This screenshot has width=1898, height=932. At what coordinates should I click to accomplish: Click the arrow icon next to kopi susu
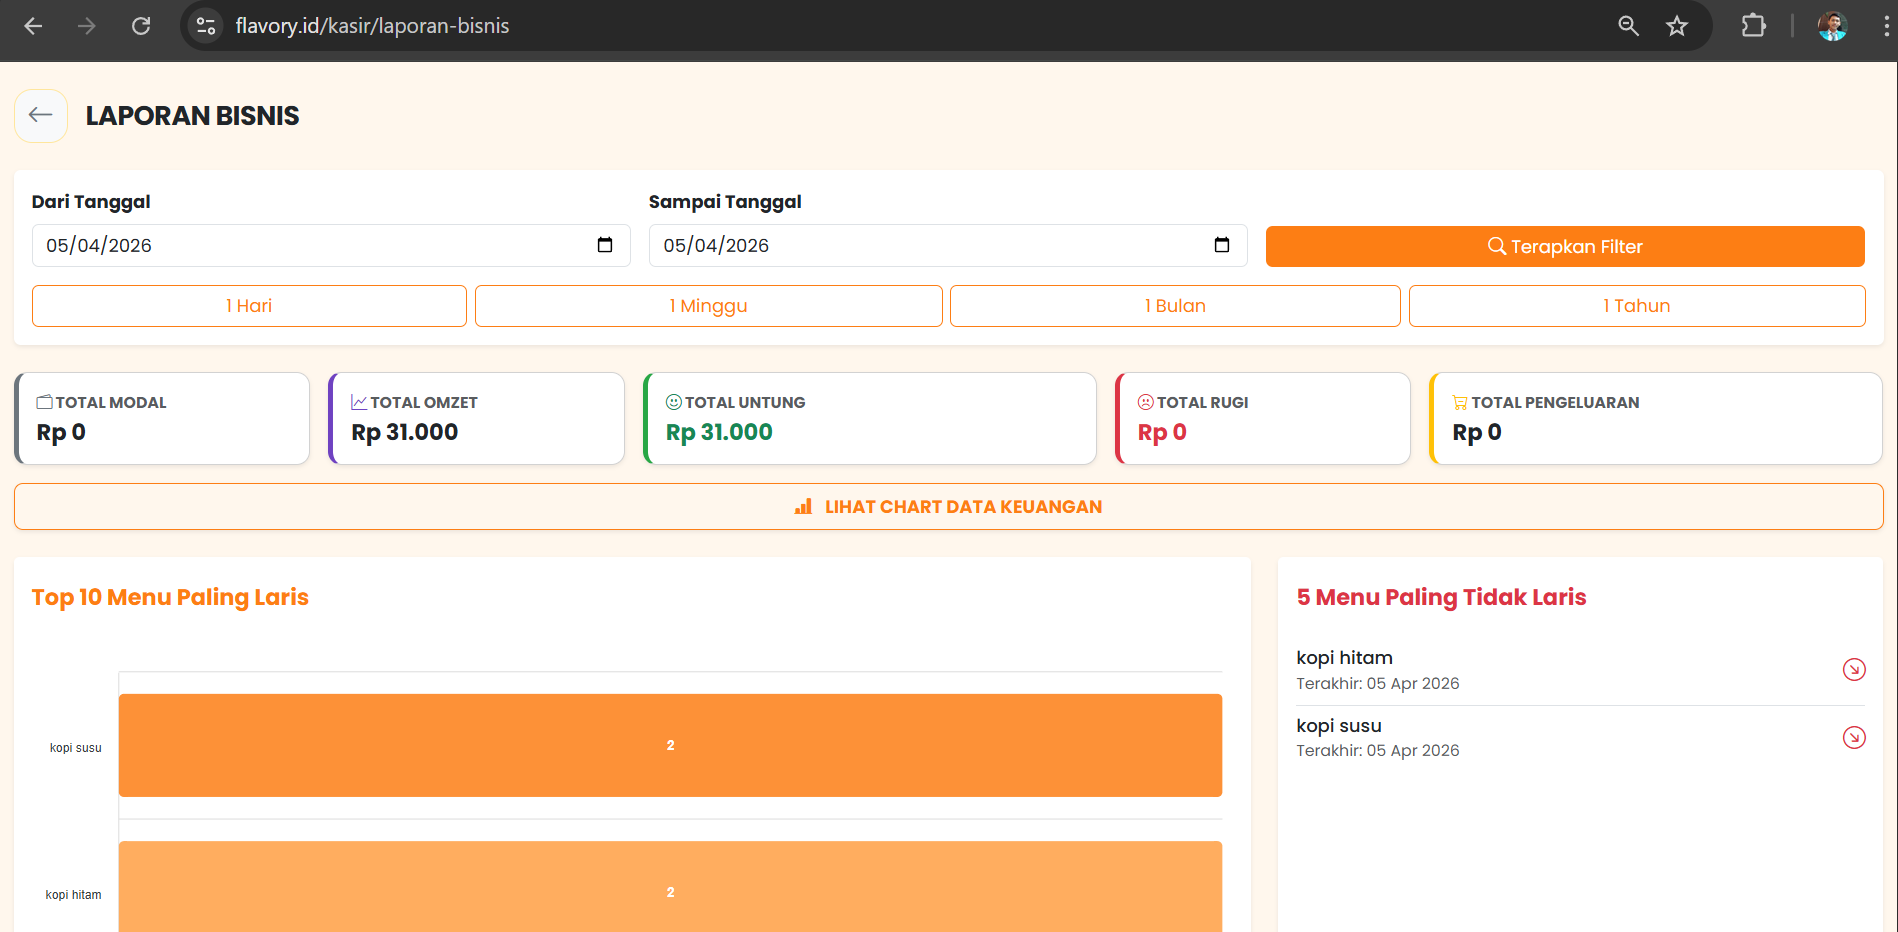[1853, 738]
